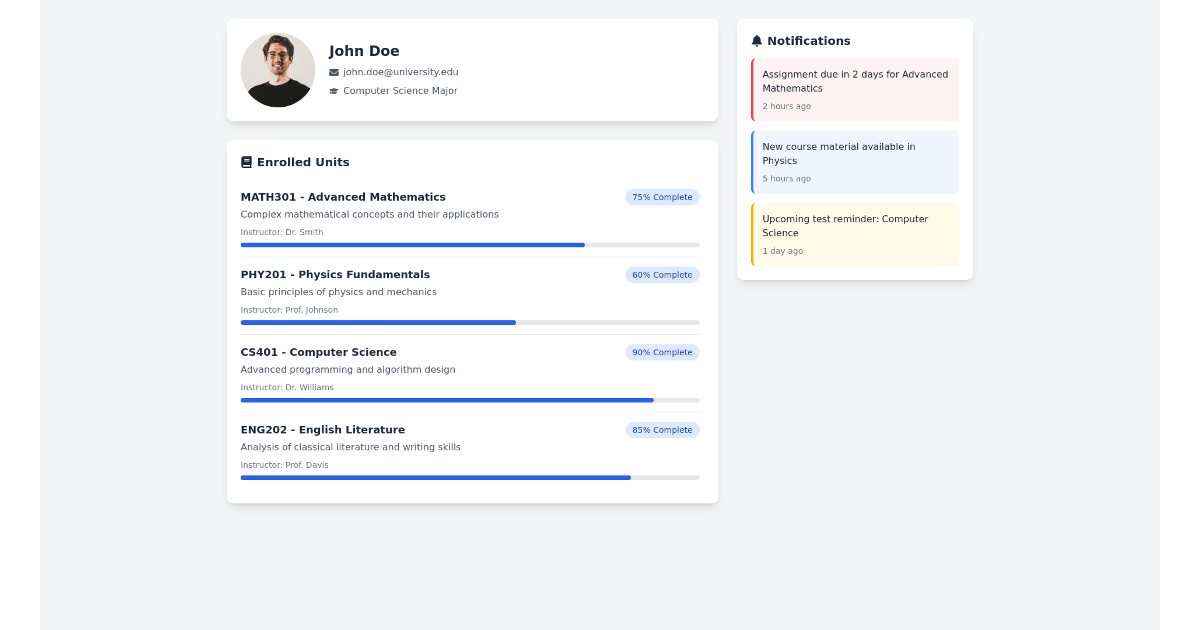
Task: Click the bell icon next to Notifications
Action: (x=757, y=40)
